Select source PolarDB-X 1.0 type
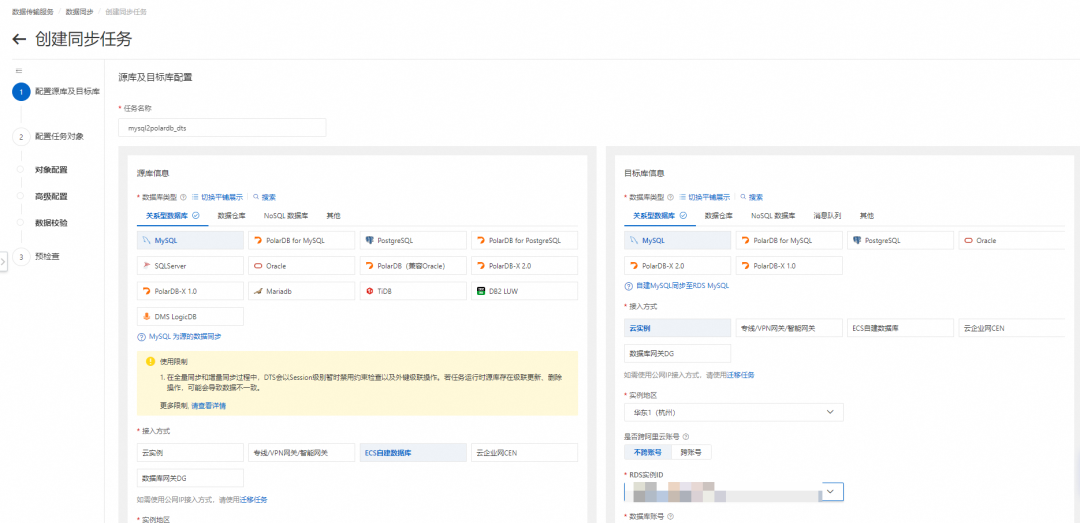 click(191, 291)
